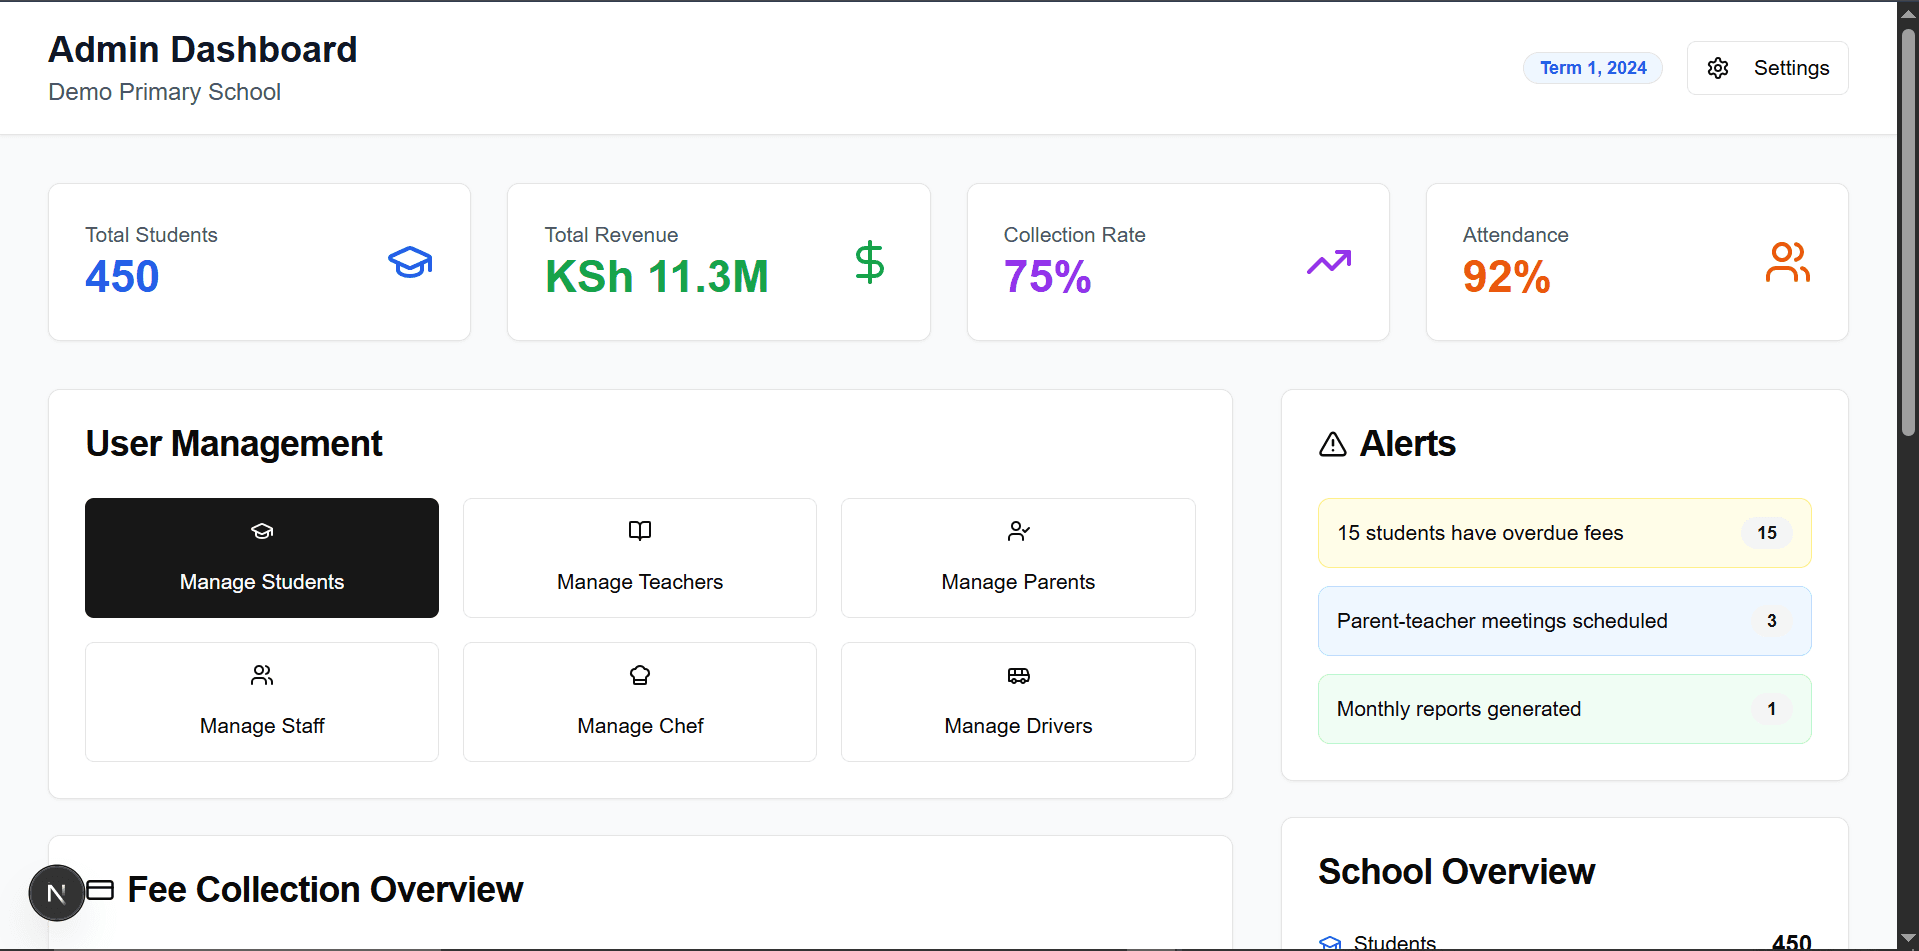Open the Settings panel
The height and width of the screenshot is (951, 1919).
(1768, 67)
